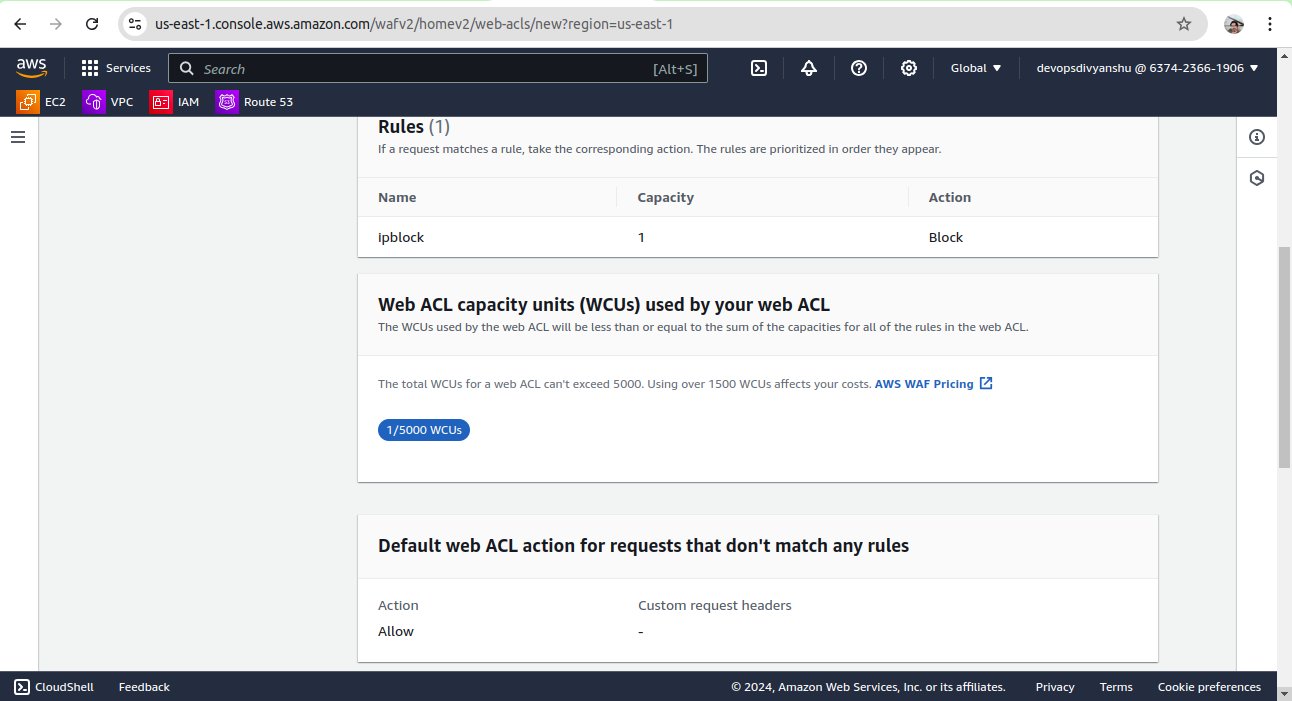Click the page vertical scrollbar
This screenshot has height=701, width=1292.
click(x=1284, y=357)
